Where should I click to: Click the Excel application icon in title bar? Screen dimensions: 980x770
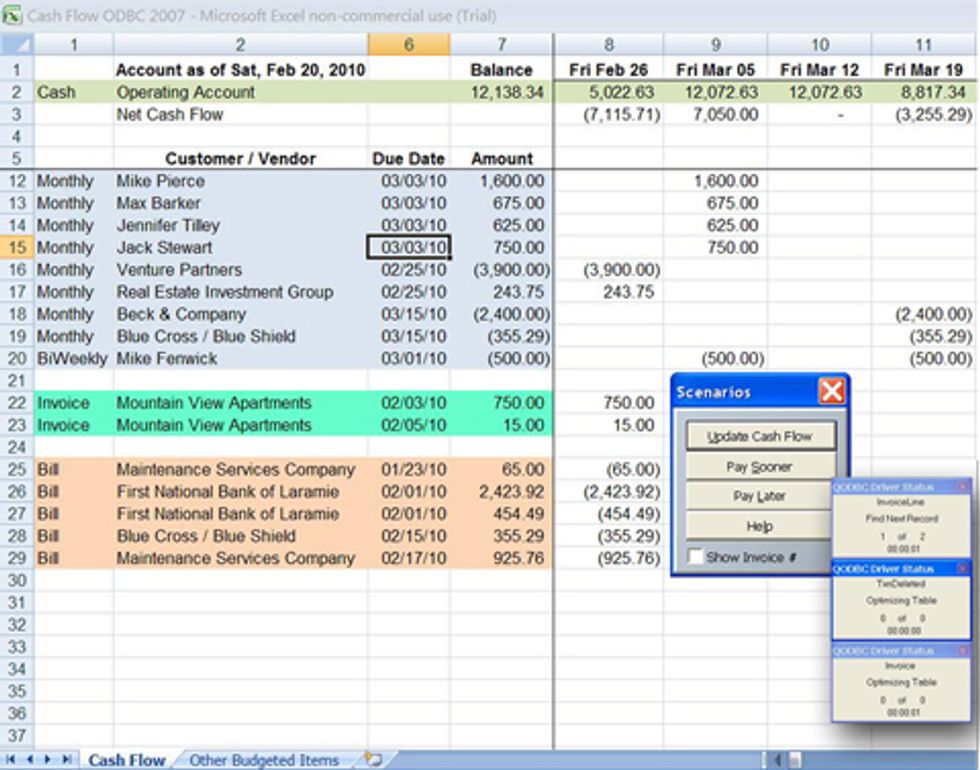tap(12, 14)
